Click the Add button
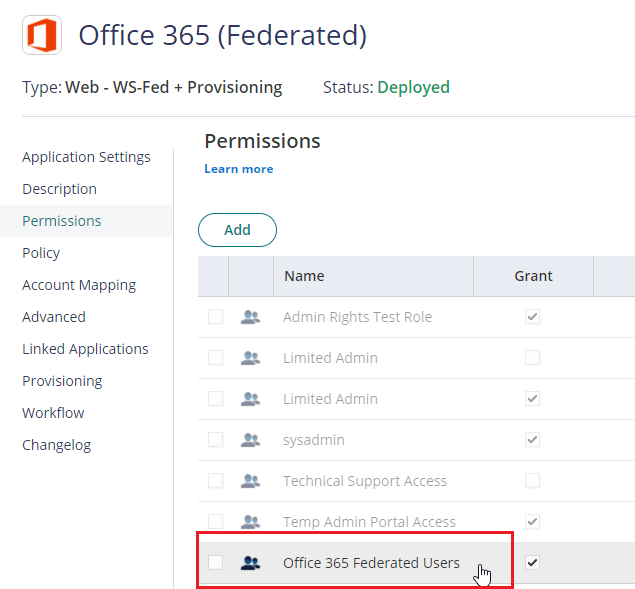 (237, 230)
